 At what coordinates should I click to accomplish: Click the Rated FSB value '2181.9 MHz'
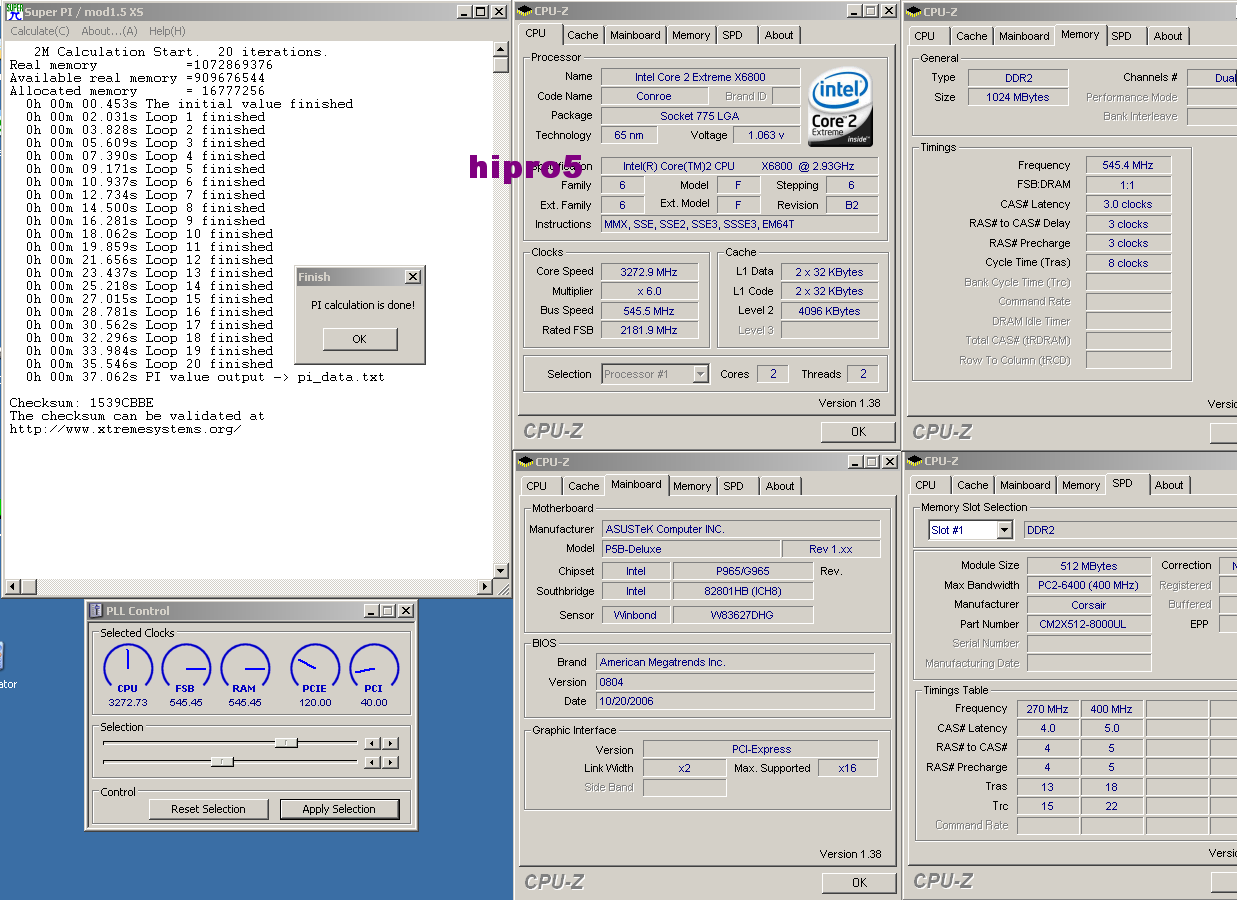click(649, 330)
